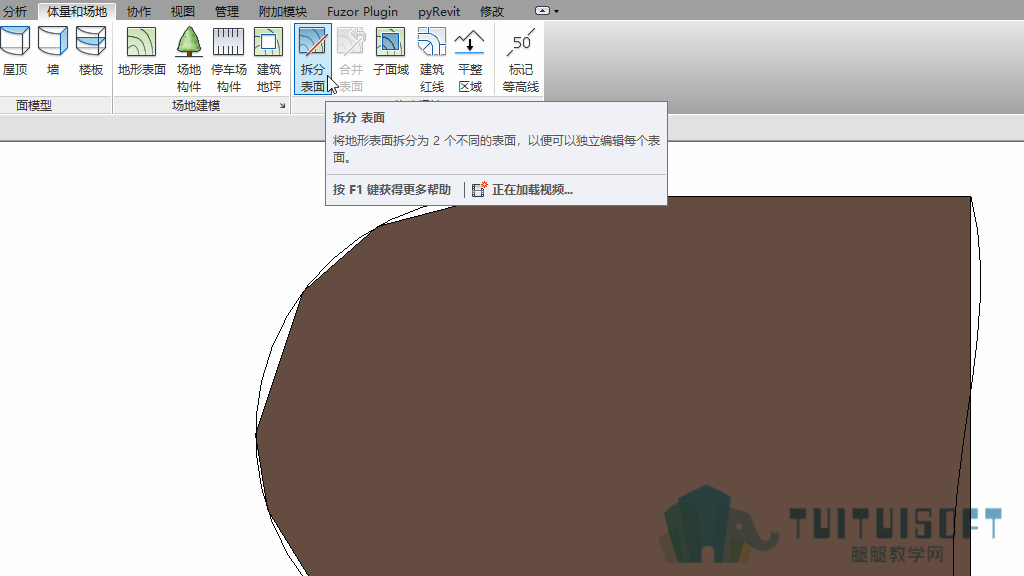Go to the 附加模块 tab
This screenshot has height=576, width=1024.
click(x=283, y=11)
